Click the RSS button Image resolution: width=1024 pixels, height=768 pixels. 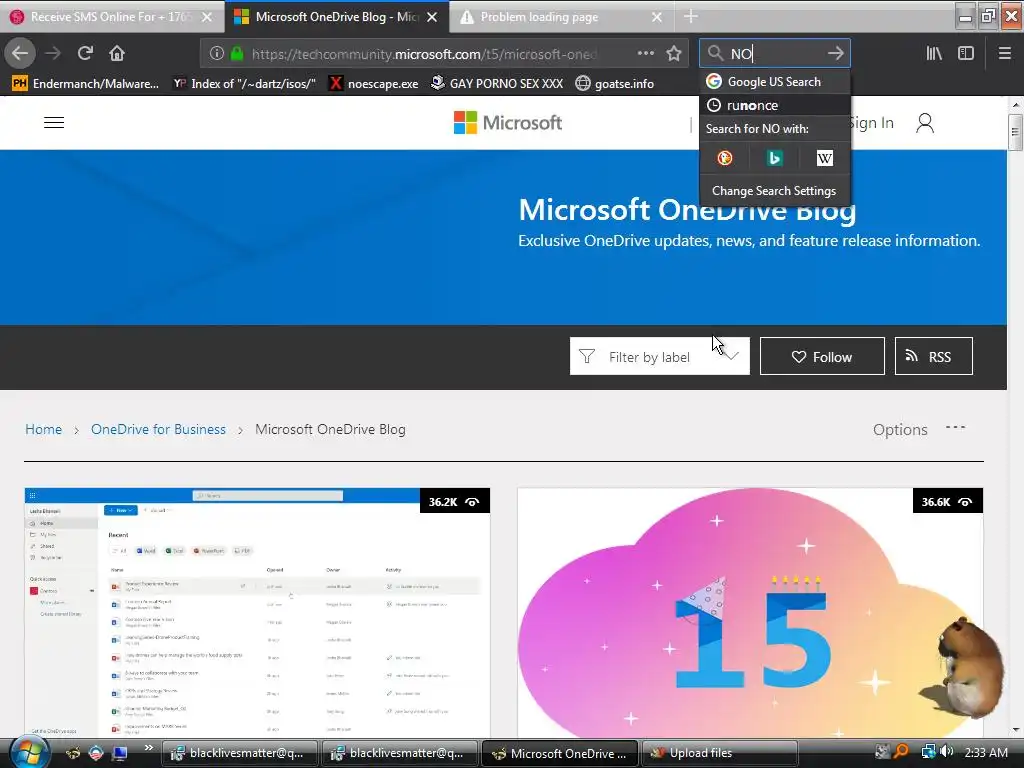(x=934, y=357)
